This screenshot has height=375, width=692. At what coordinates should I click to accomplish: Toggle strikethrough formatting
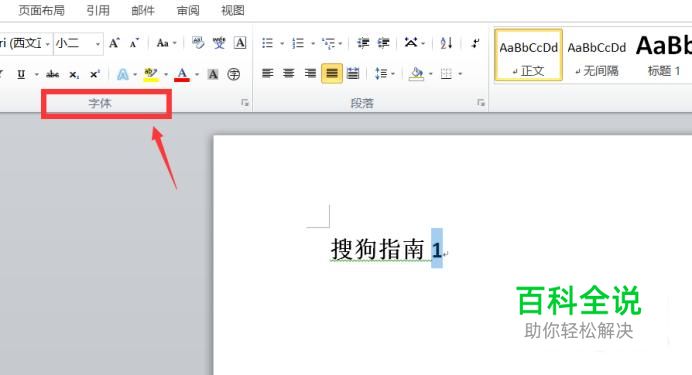click(x=53, y=74)
